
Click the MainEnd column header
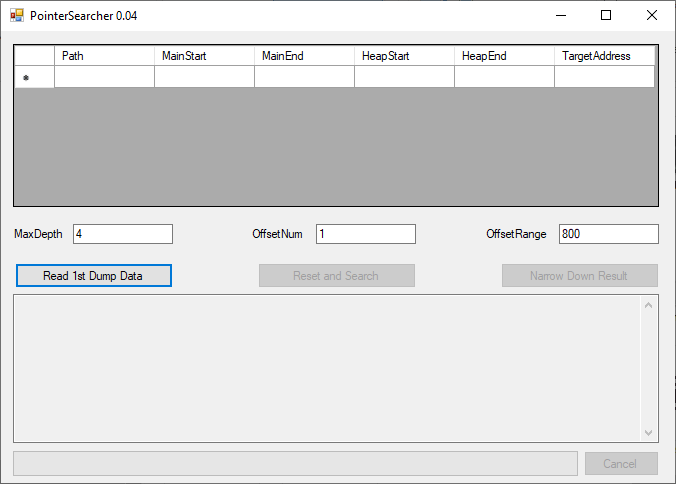pyautogui.click(x=304, y=56)
